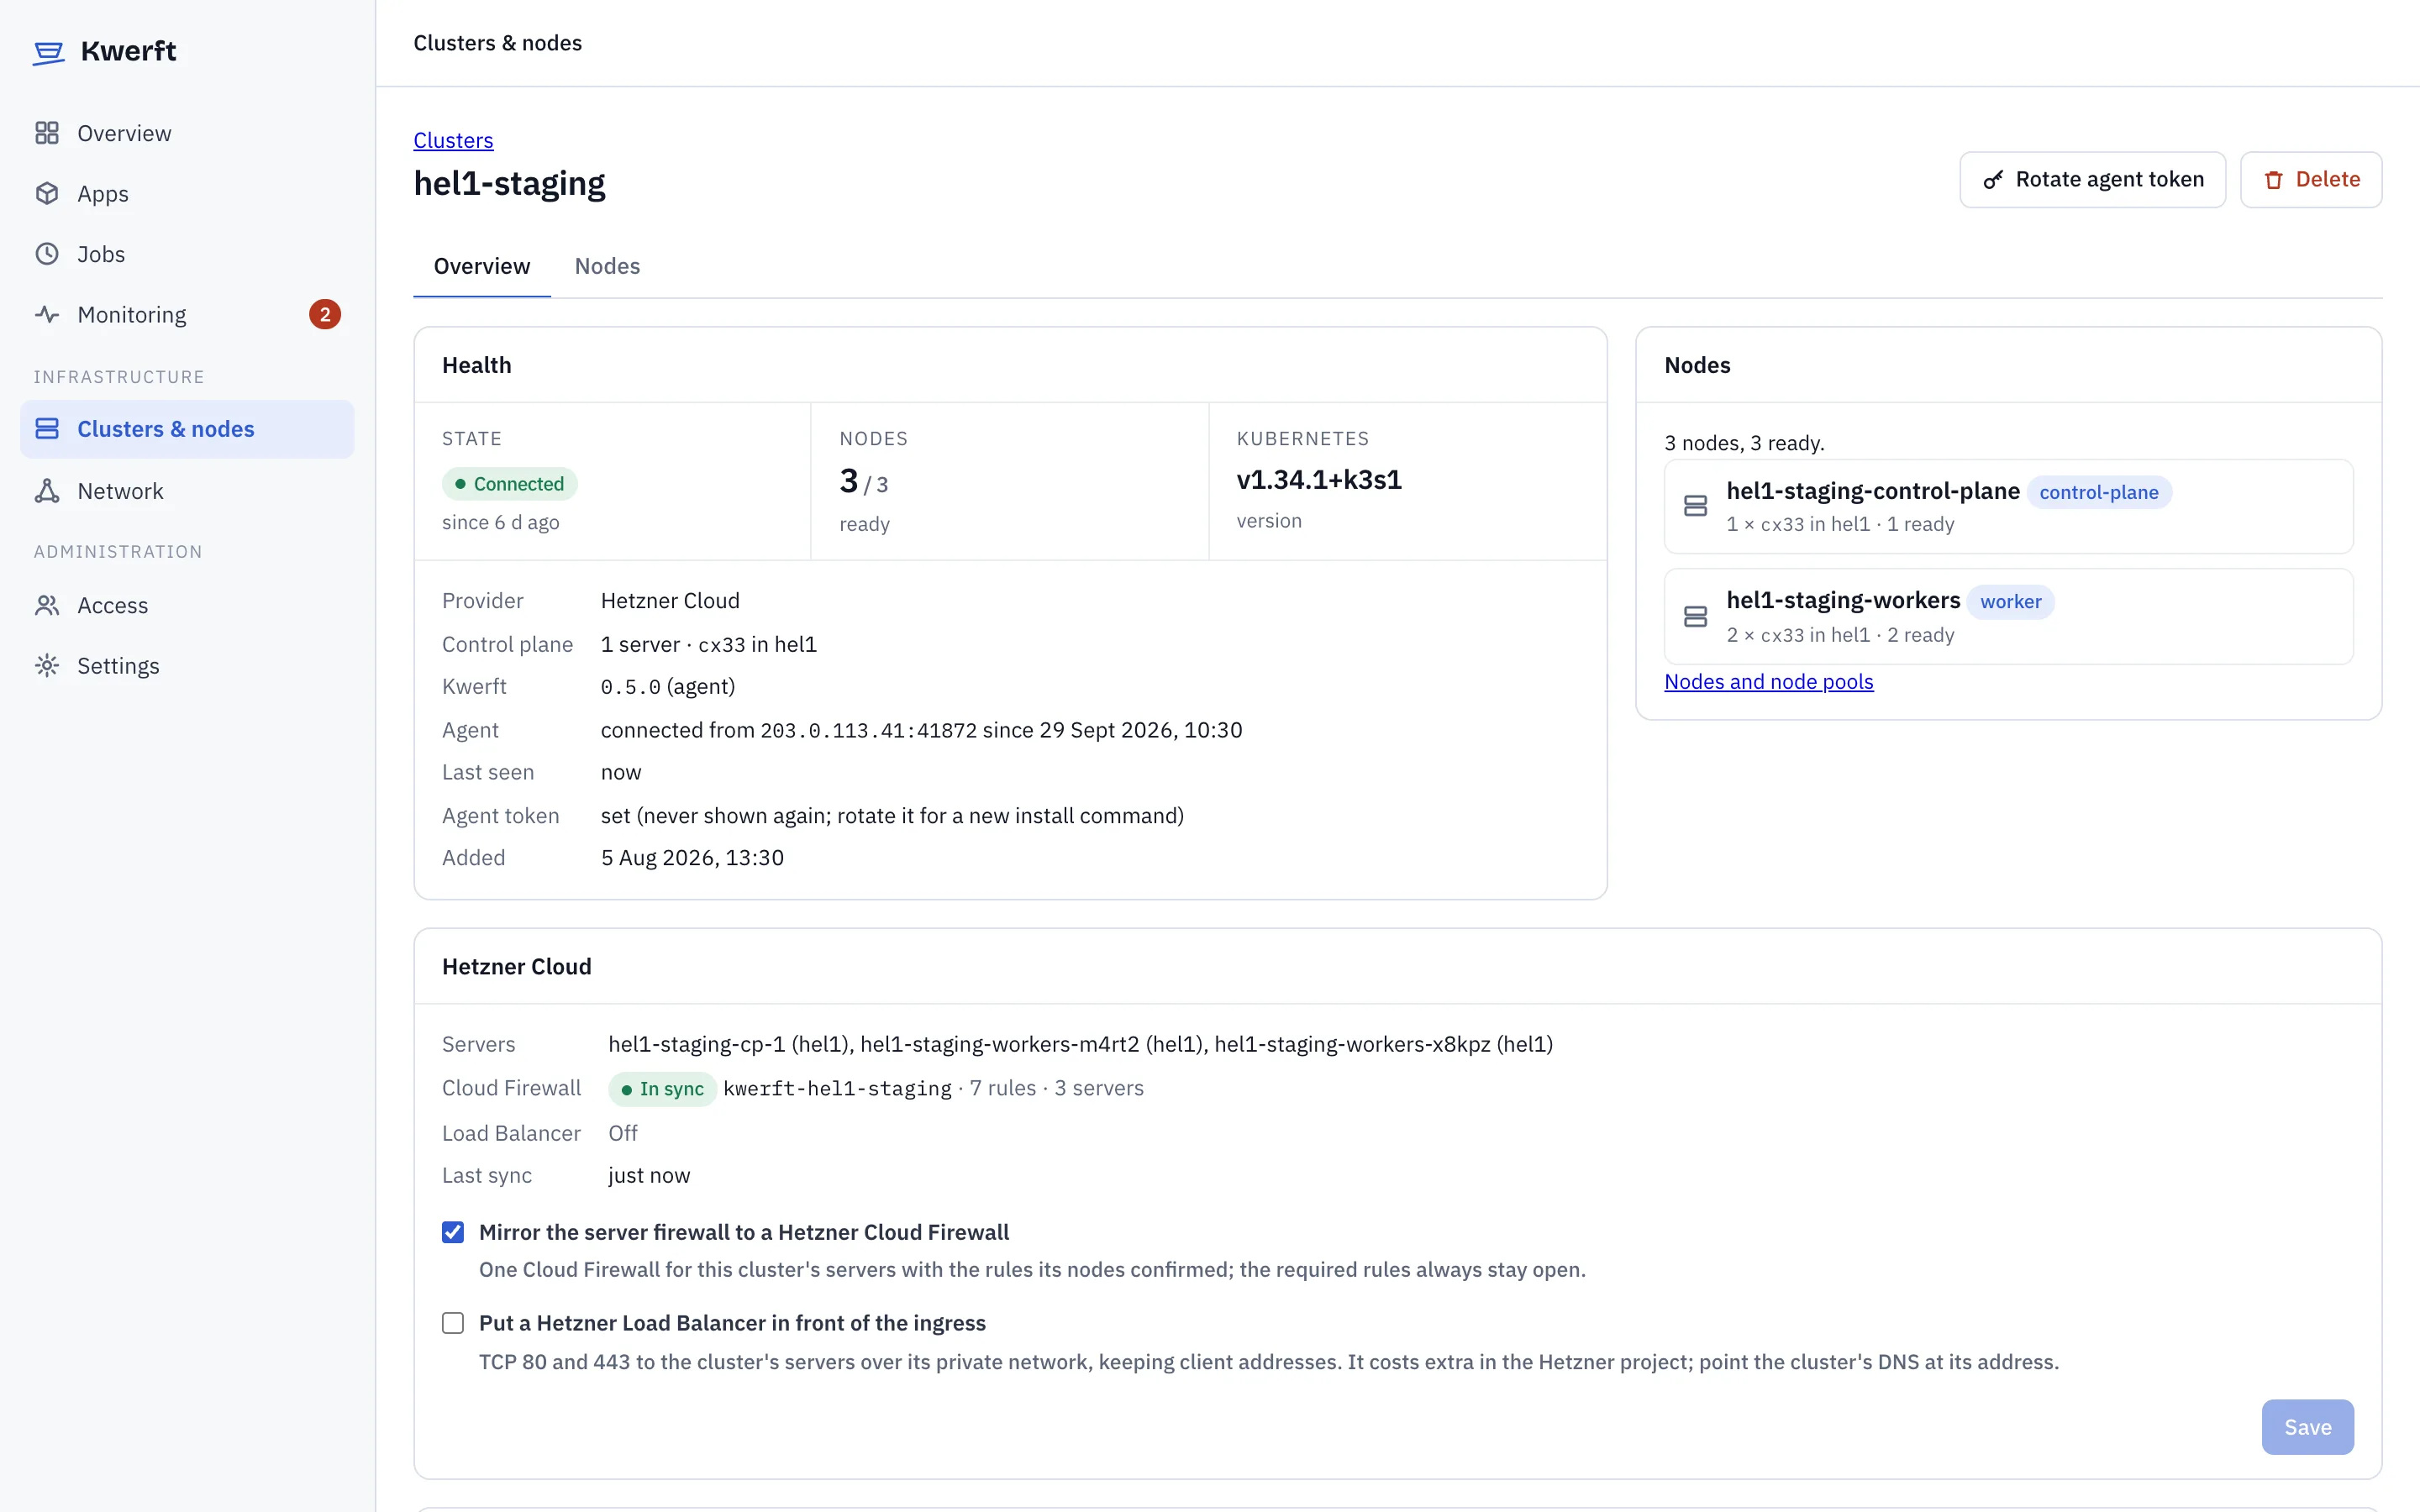Click the Delete cluster button
The height and width of the screenshot is (1512, 2420).
(2311, 180)
